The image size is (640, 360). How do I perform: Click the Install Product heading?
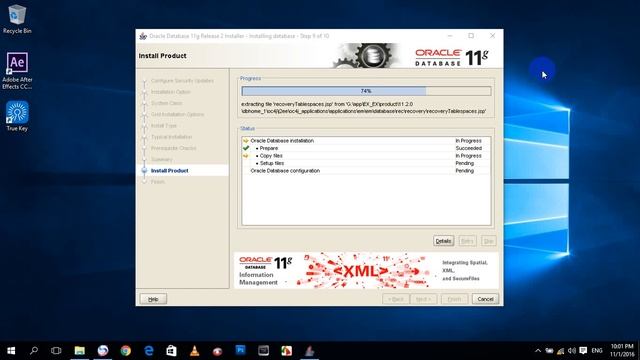pyautogui.click(x=162, y=56)
